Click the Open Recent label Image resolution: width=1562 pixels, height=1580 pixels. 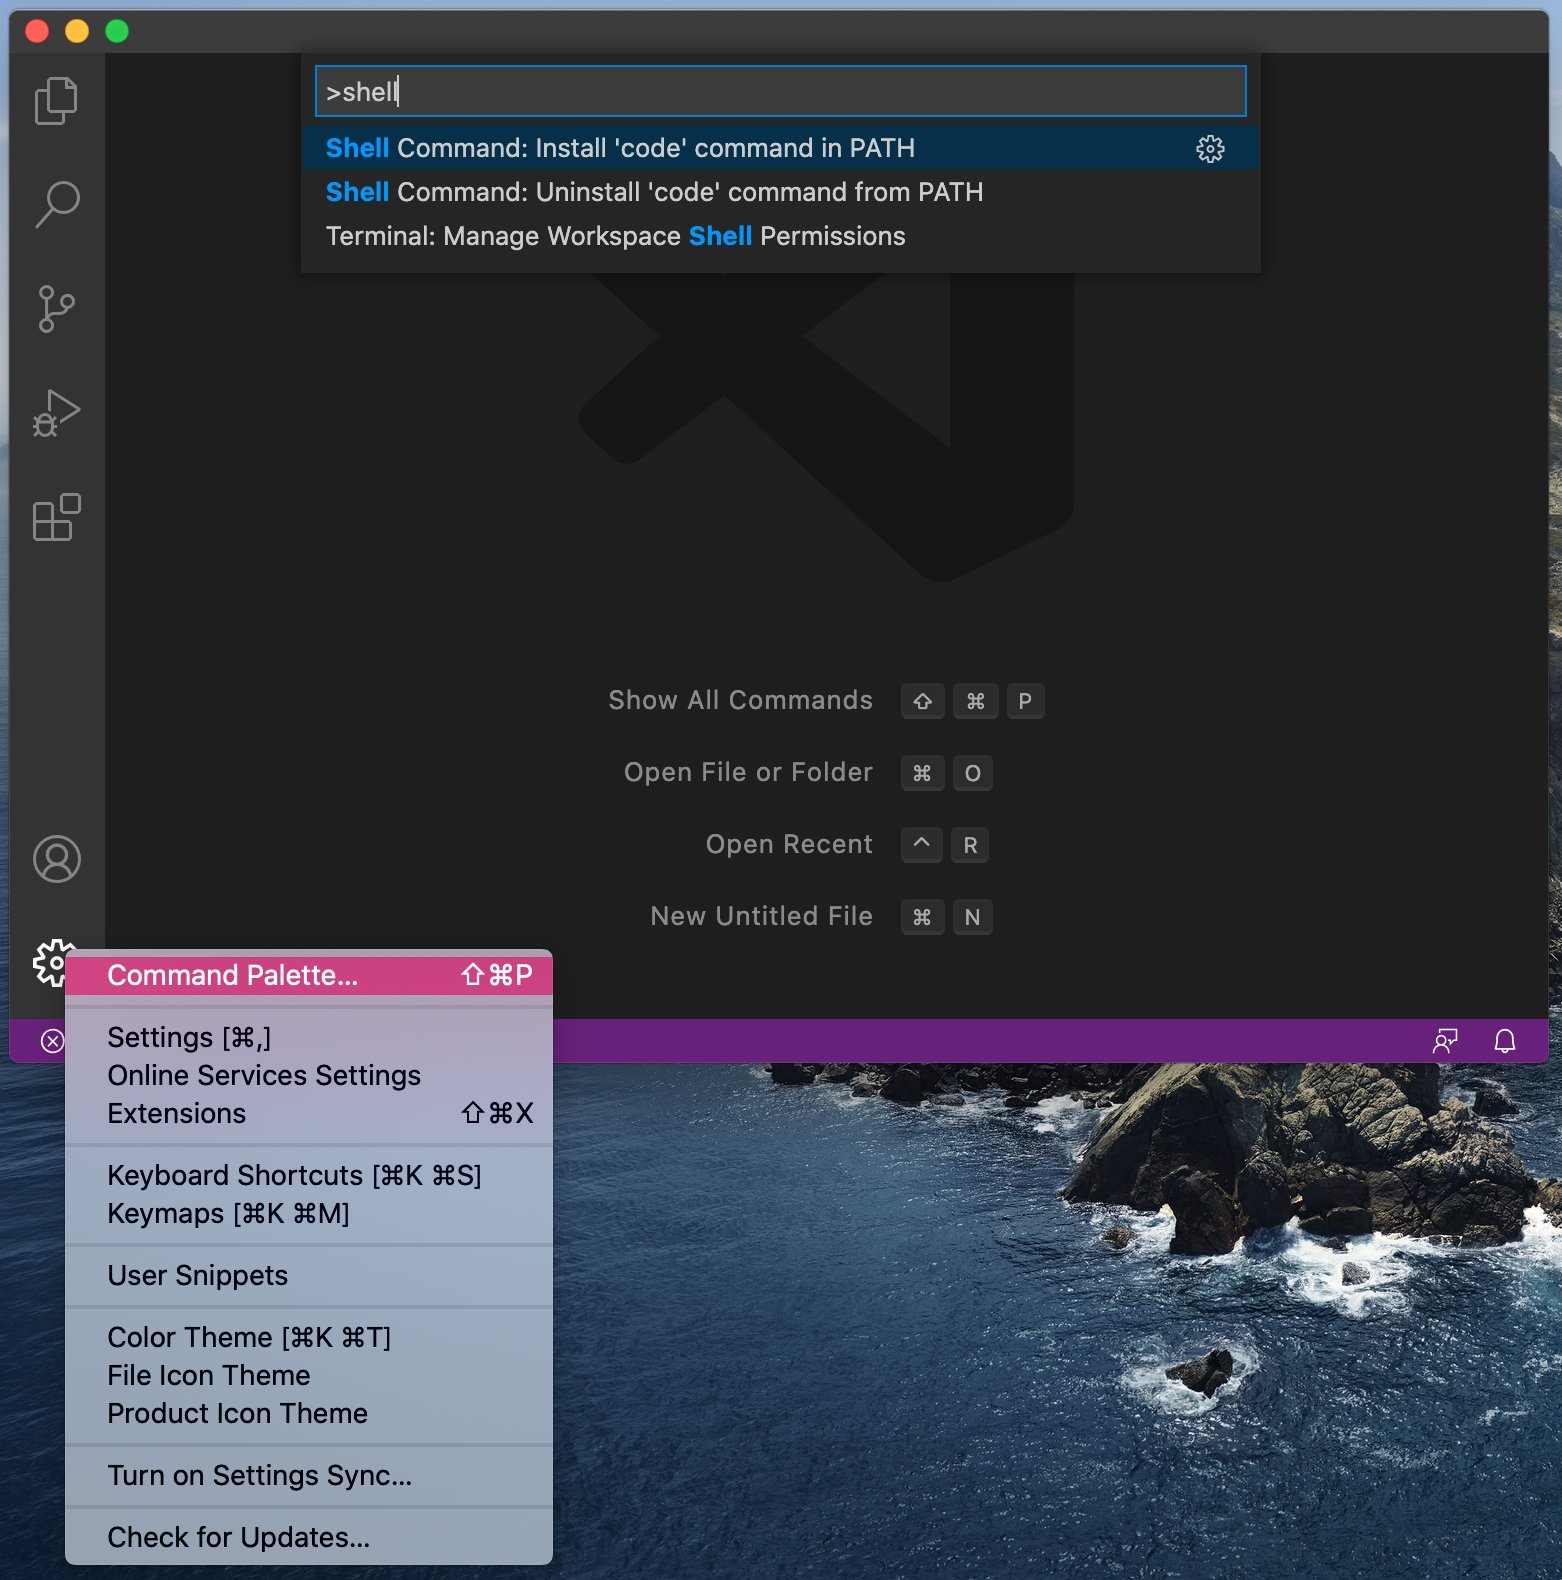(789, 844)
